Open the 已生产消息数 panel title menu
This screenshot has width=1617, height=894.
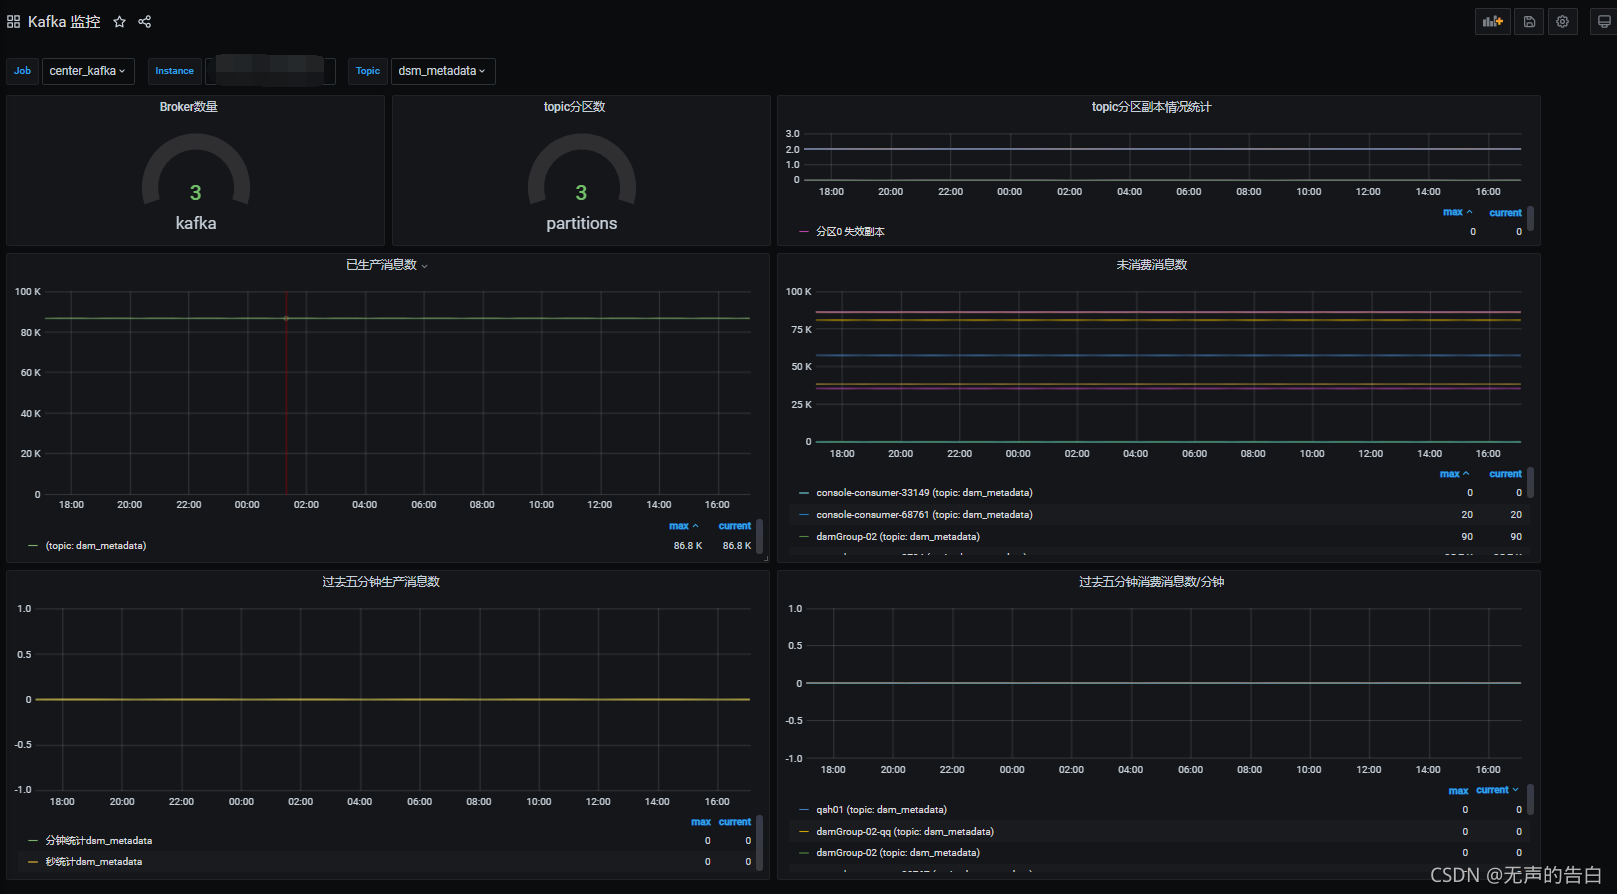(387, 265)
